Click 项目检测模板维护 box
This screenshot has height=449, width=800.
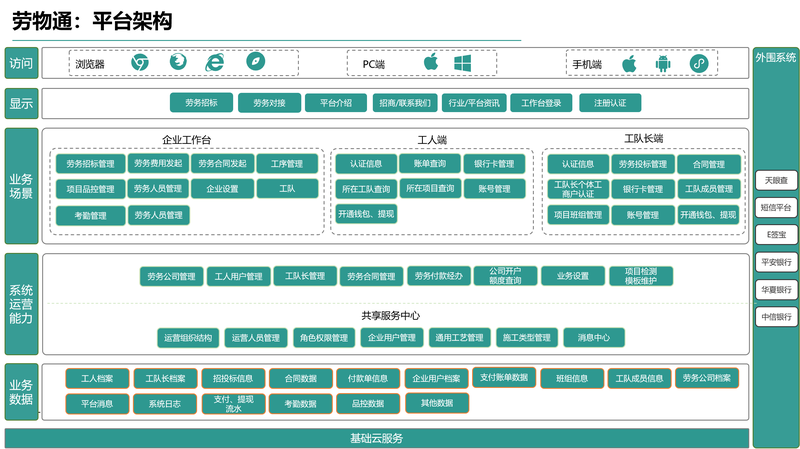641,276
